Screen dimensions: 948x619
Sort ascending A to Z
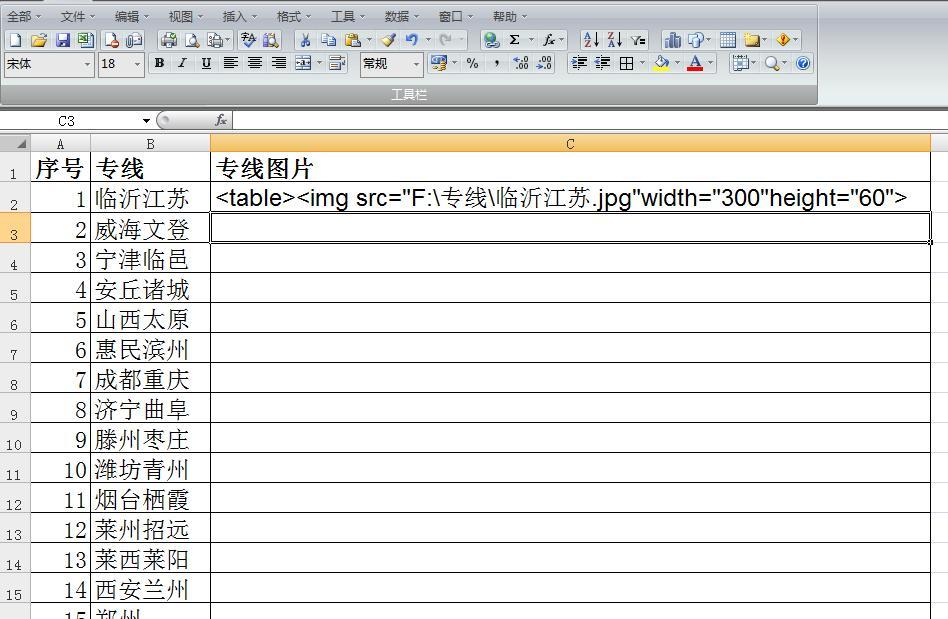[591, 40]
